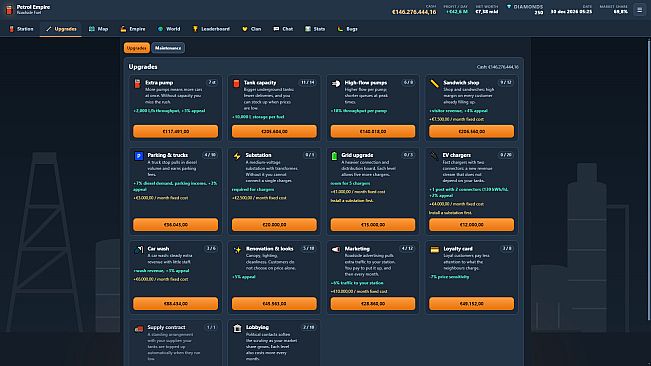
Task: Select the Upgrades navigation tab
Action: tap(61, 29)
